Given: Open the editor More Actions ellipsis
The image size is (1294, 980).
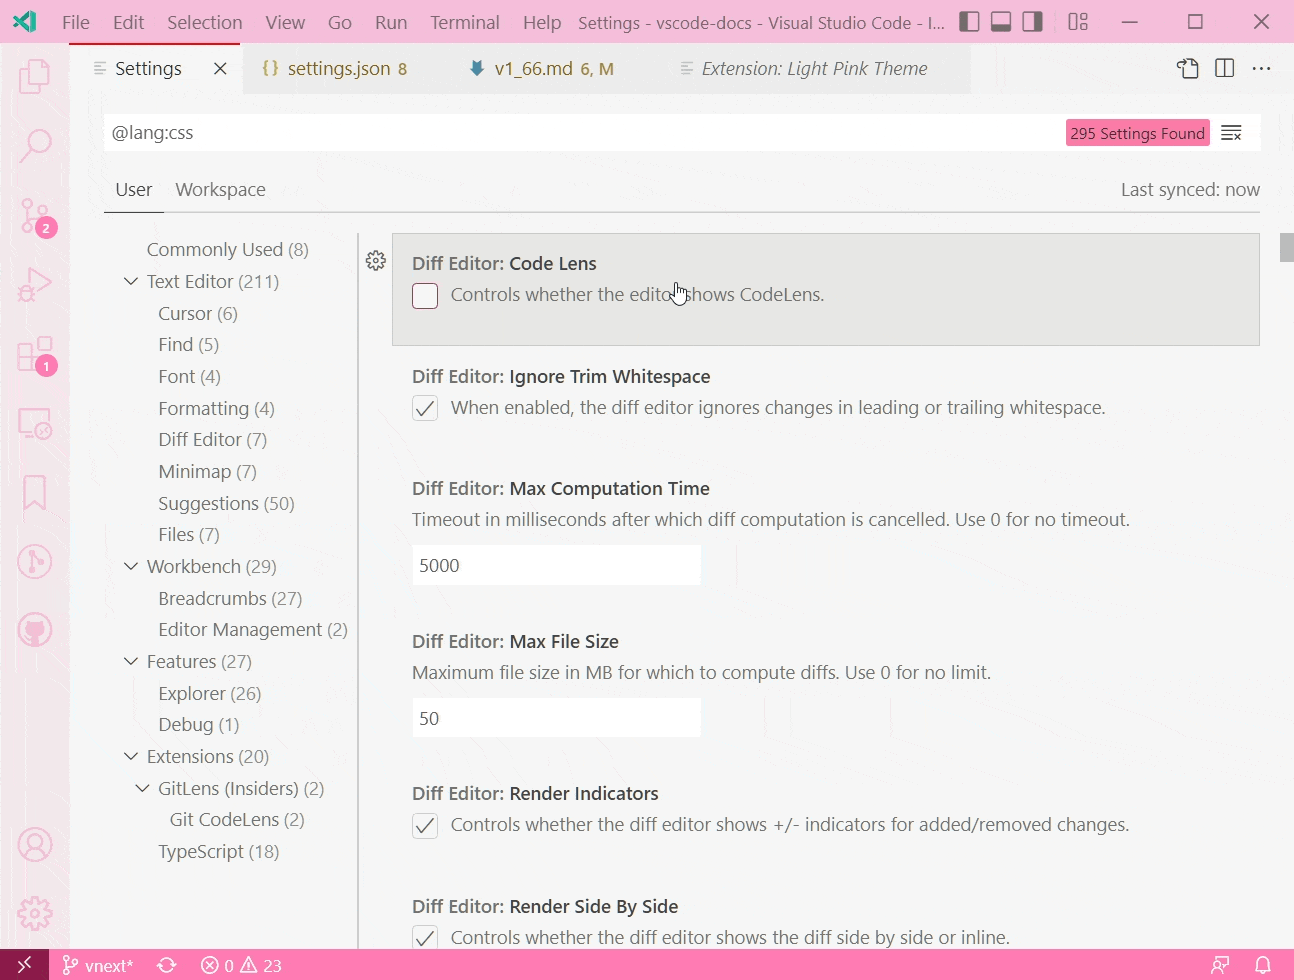Looking at the screenshot, I should click(1261, 68).
